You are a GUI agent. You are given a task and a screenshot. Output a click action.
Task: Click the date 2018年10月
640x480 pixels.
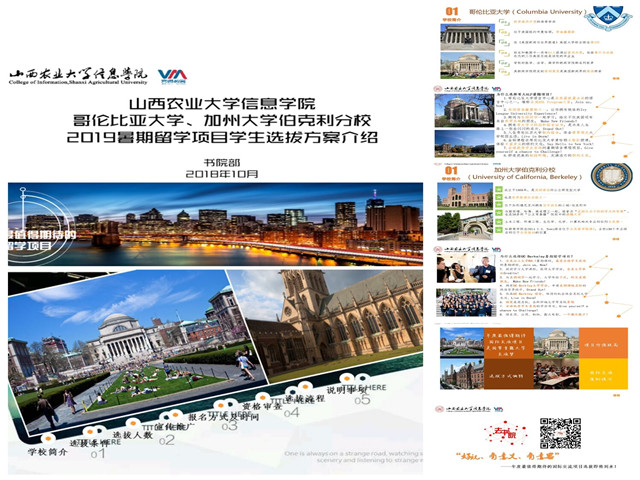tap(222, 174)
